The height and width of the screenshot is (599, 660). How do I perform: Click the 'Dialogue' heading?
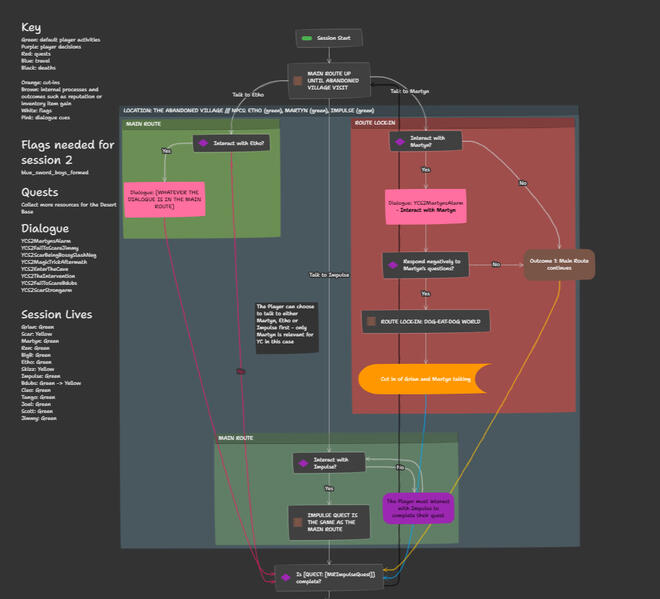45,229
